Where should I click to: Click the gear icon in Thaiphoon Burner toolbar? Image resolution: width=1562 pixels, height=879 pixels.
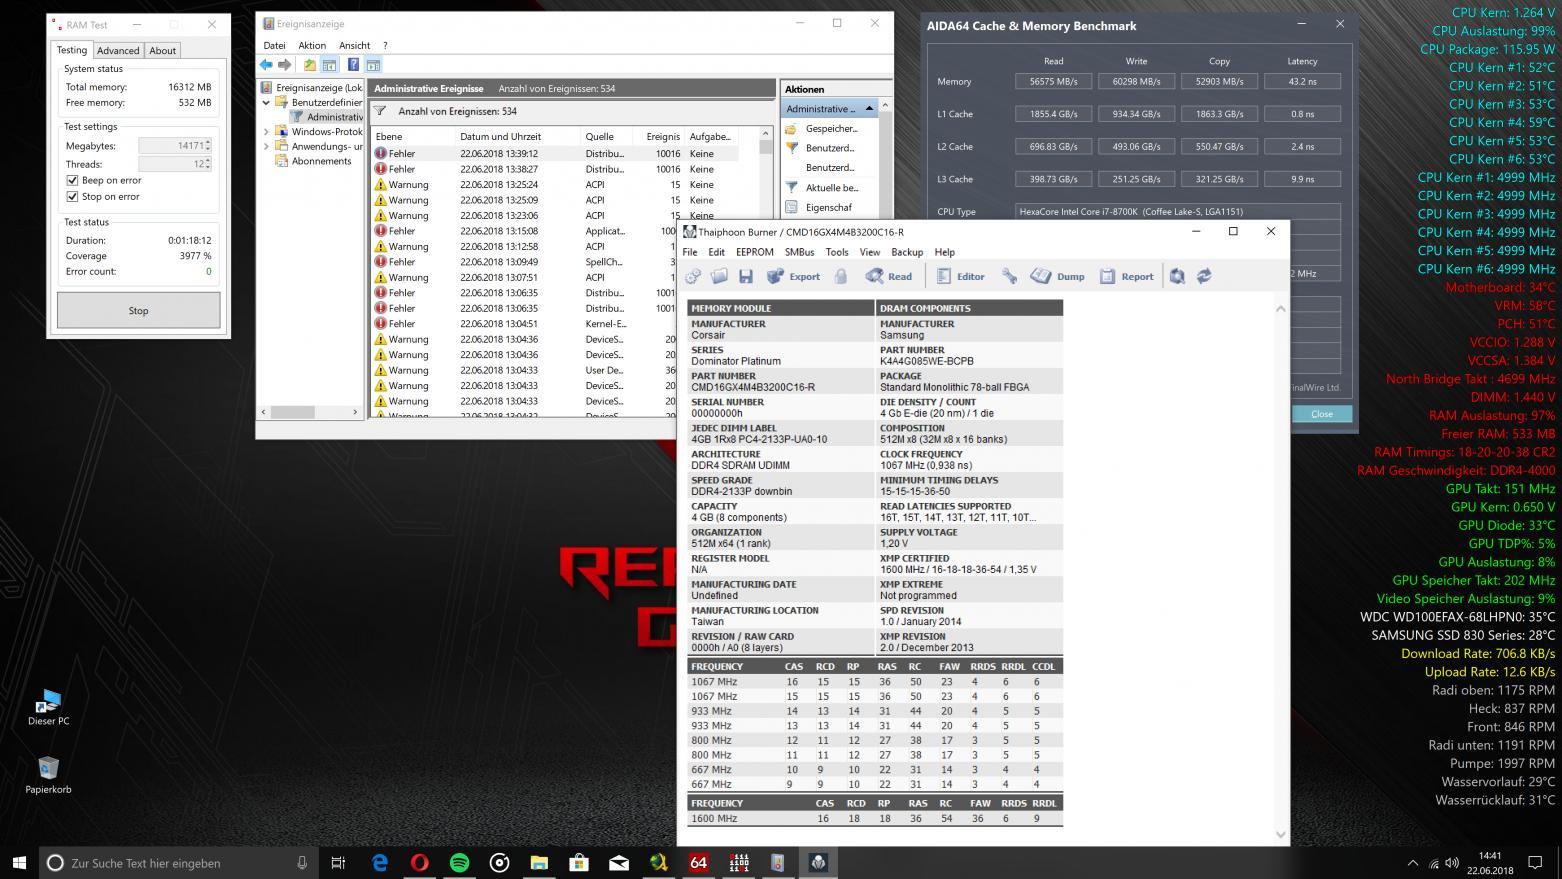tap(693, 277)
